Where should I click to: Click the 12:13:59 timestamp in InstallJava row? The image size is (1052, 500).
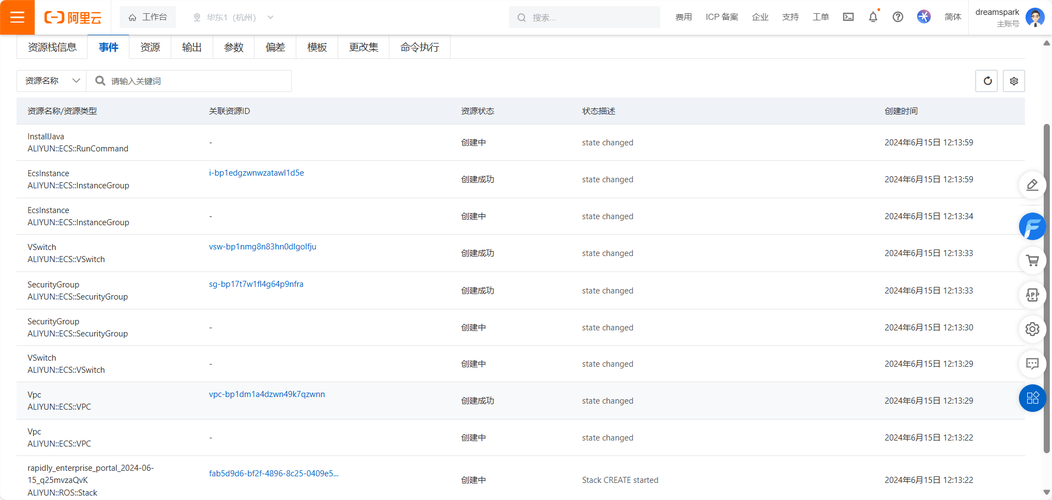929,142
